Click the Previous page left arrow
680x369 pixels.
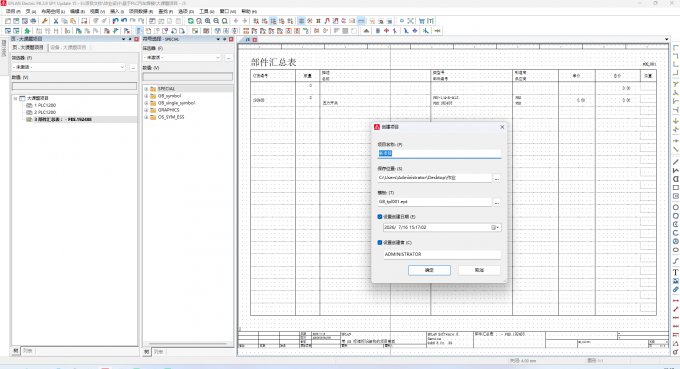click(236, 21)
